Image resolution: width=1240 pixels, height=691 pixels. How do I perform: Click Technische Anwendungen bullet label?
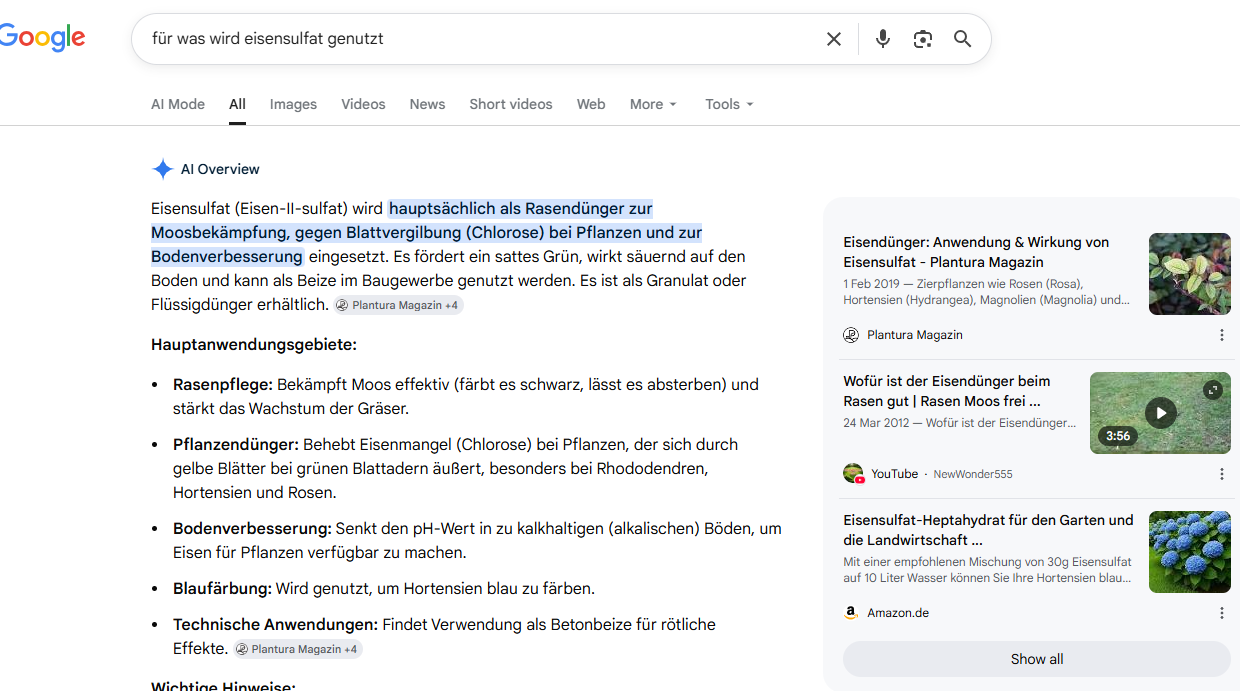(275, 624)
